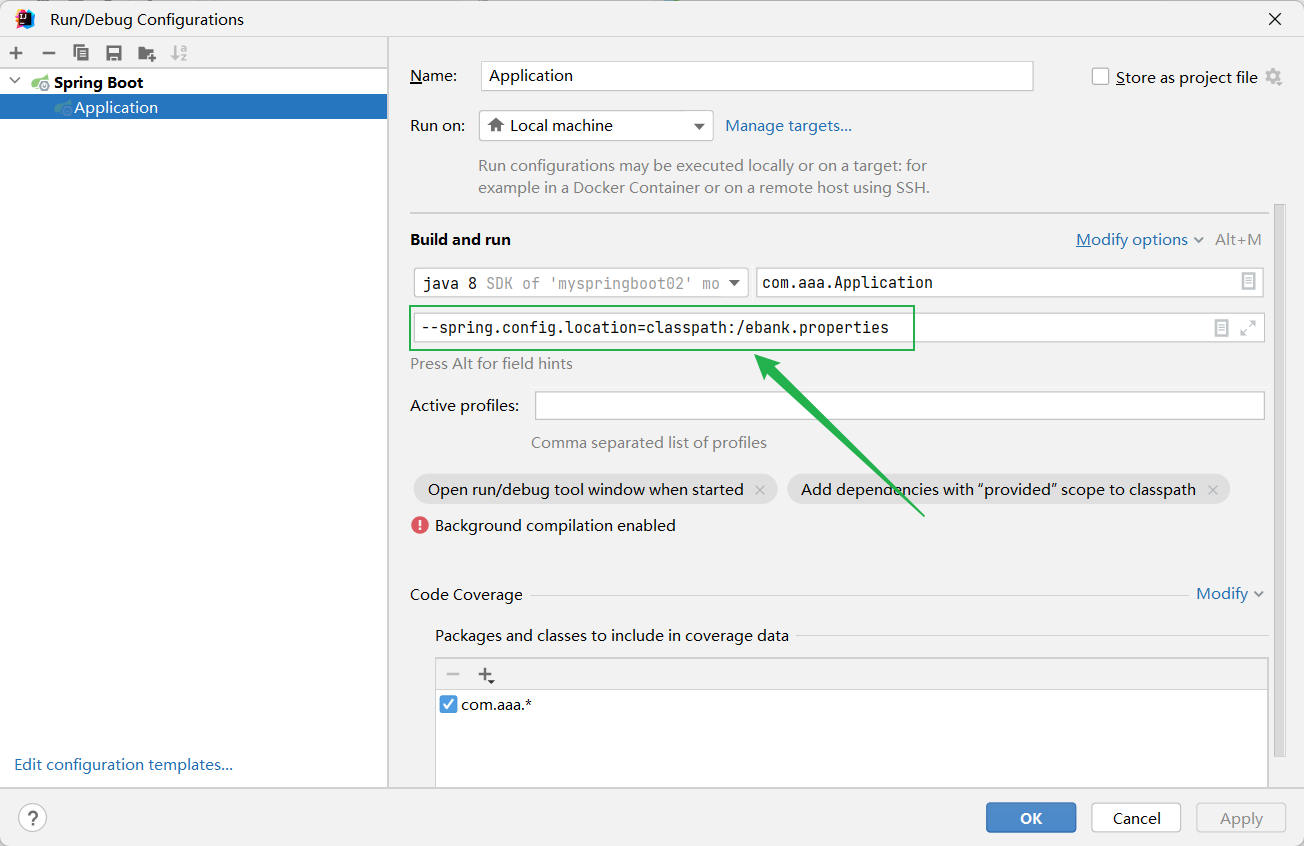Open the Code Coverage Modify dropdown

pos(1230,594)
